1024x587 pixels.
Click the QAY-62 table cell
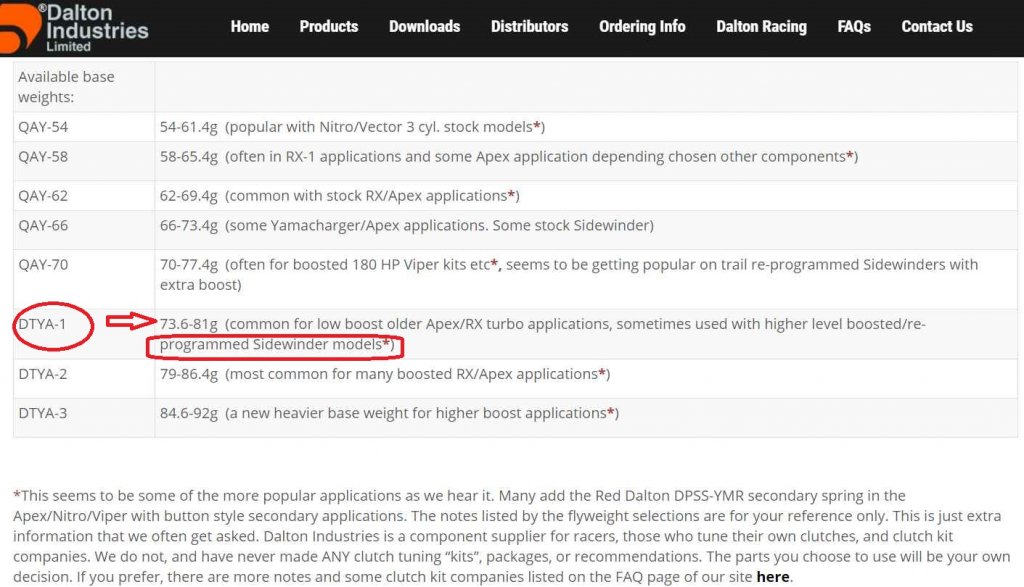[84, 195]
